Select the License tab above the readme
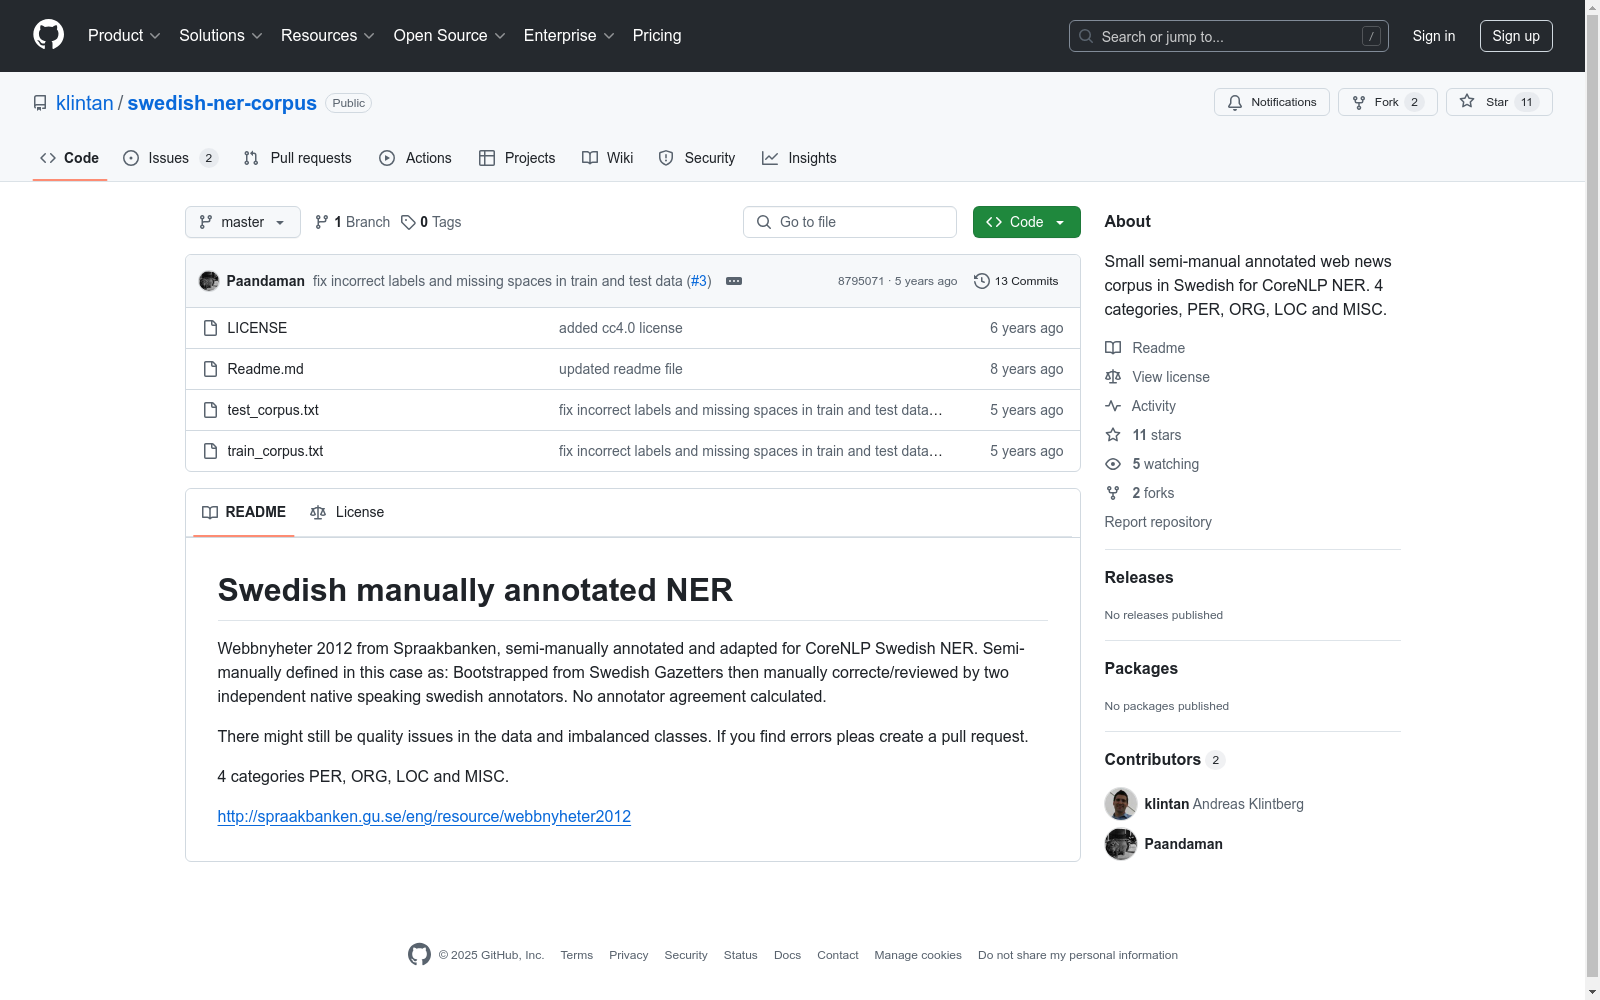This screenshot has height=1000, width=1600. tap(347, 512)
